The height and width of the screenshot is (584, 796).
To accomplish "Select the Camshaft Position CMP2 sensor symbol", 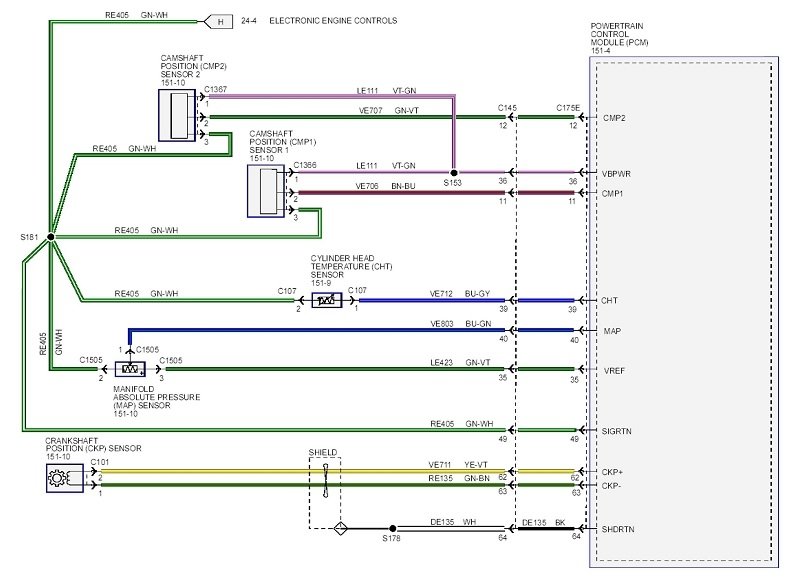I will point(177,115).
